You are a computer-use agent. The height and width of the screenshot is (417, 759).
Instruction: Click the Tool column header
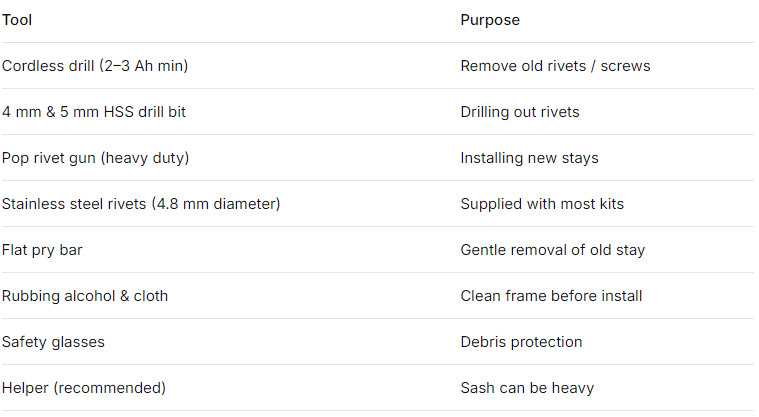(17, 20)
